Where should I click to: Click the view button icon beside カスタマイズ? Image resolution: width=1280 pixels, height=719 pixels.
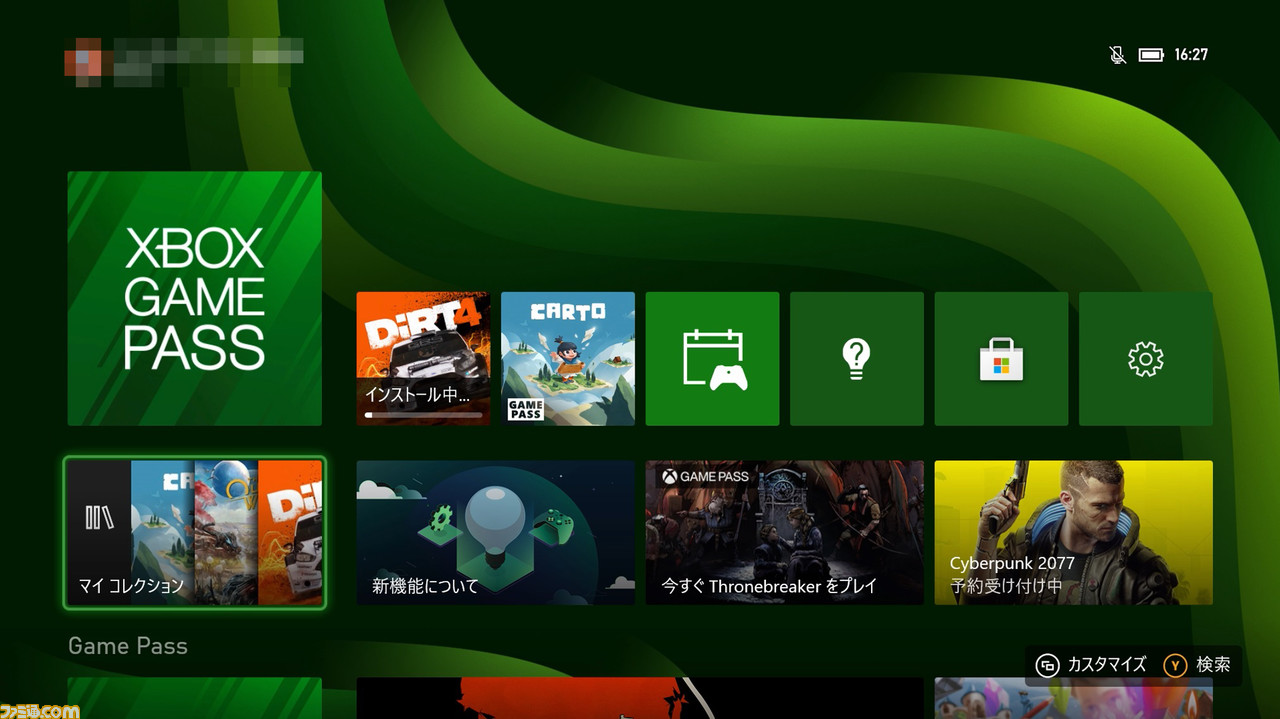[x=1047, y=665]
